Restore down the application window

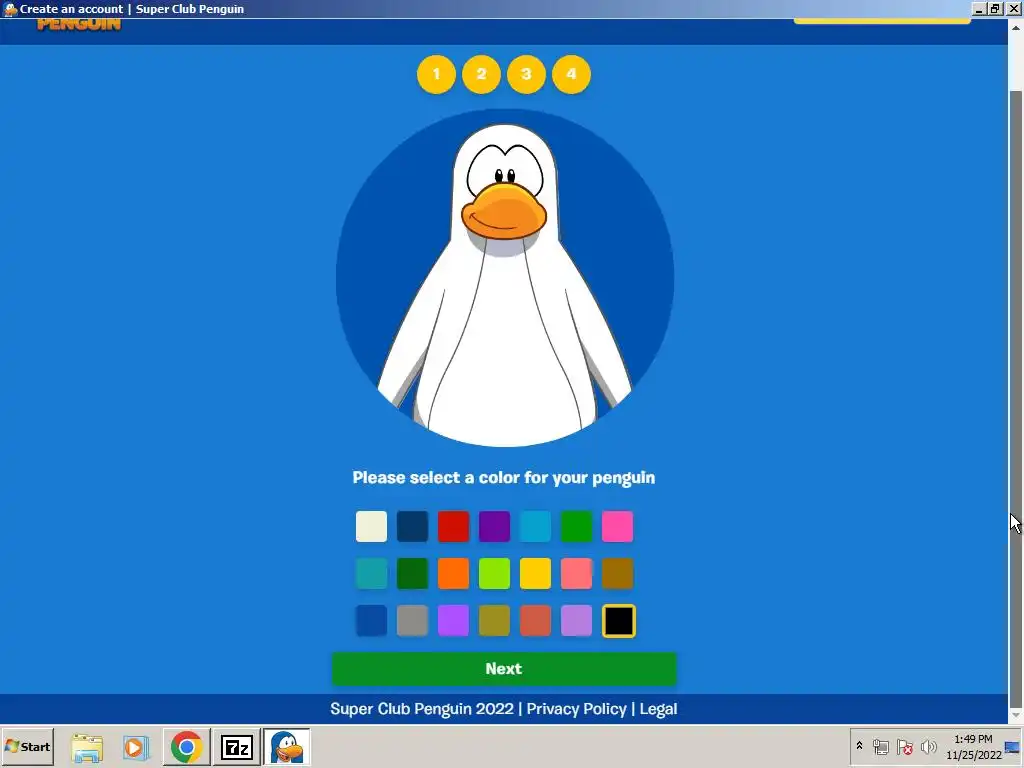click(x=995, y=9)
